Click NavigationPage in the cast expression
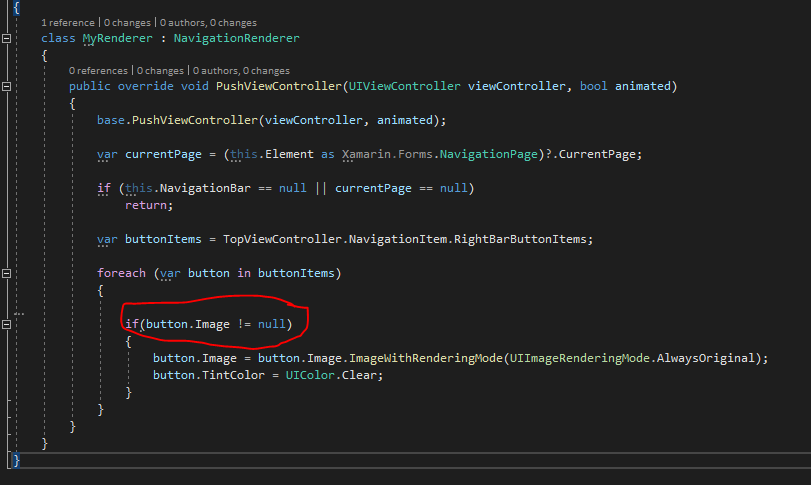Screen dimensions: 811x485 [x=489, y=154]
